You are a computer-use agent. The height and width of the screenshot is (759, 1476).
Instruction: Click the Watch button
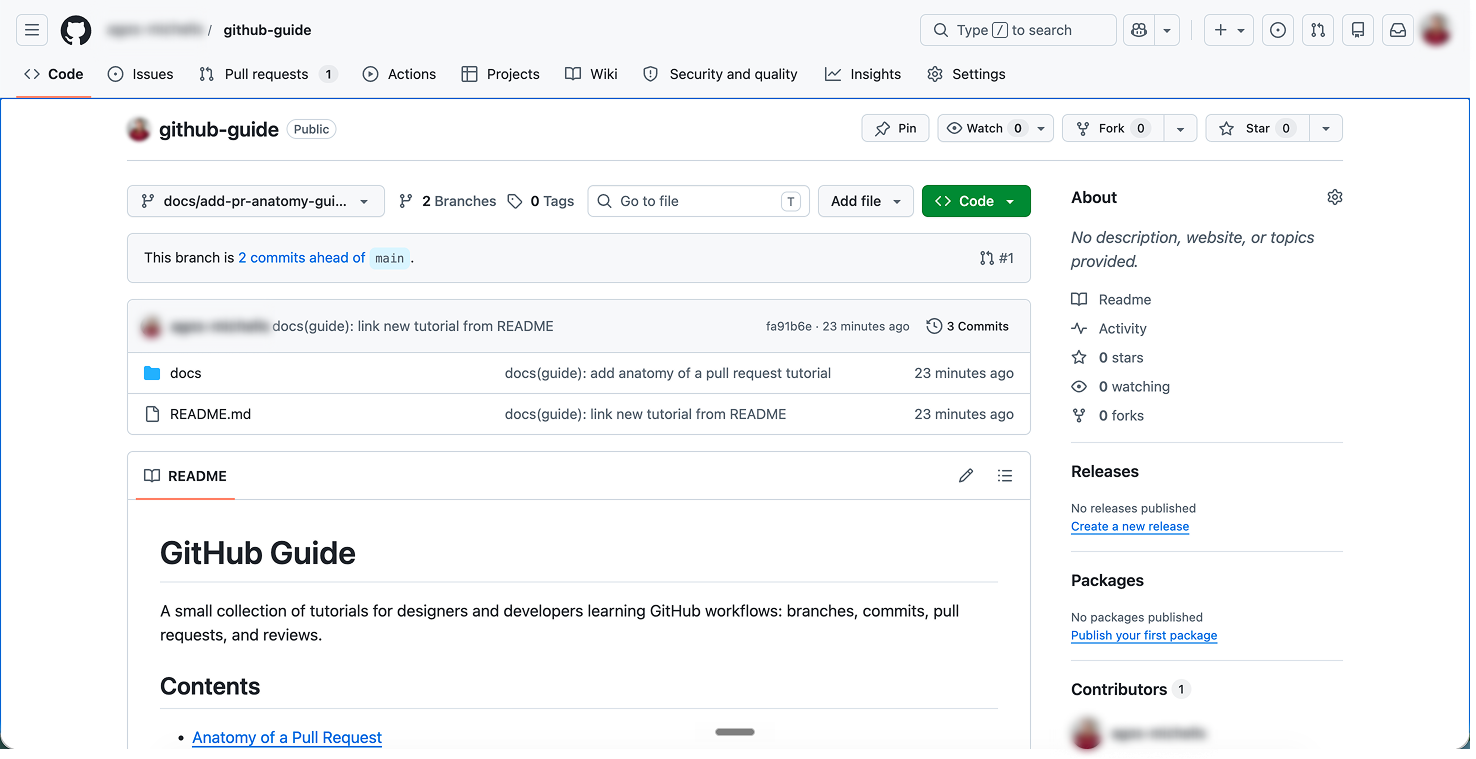click(984, 128)
